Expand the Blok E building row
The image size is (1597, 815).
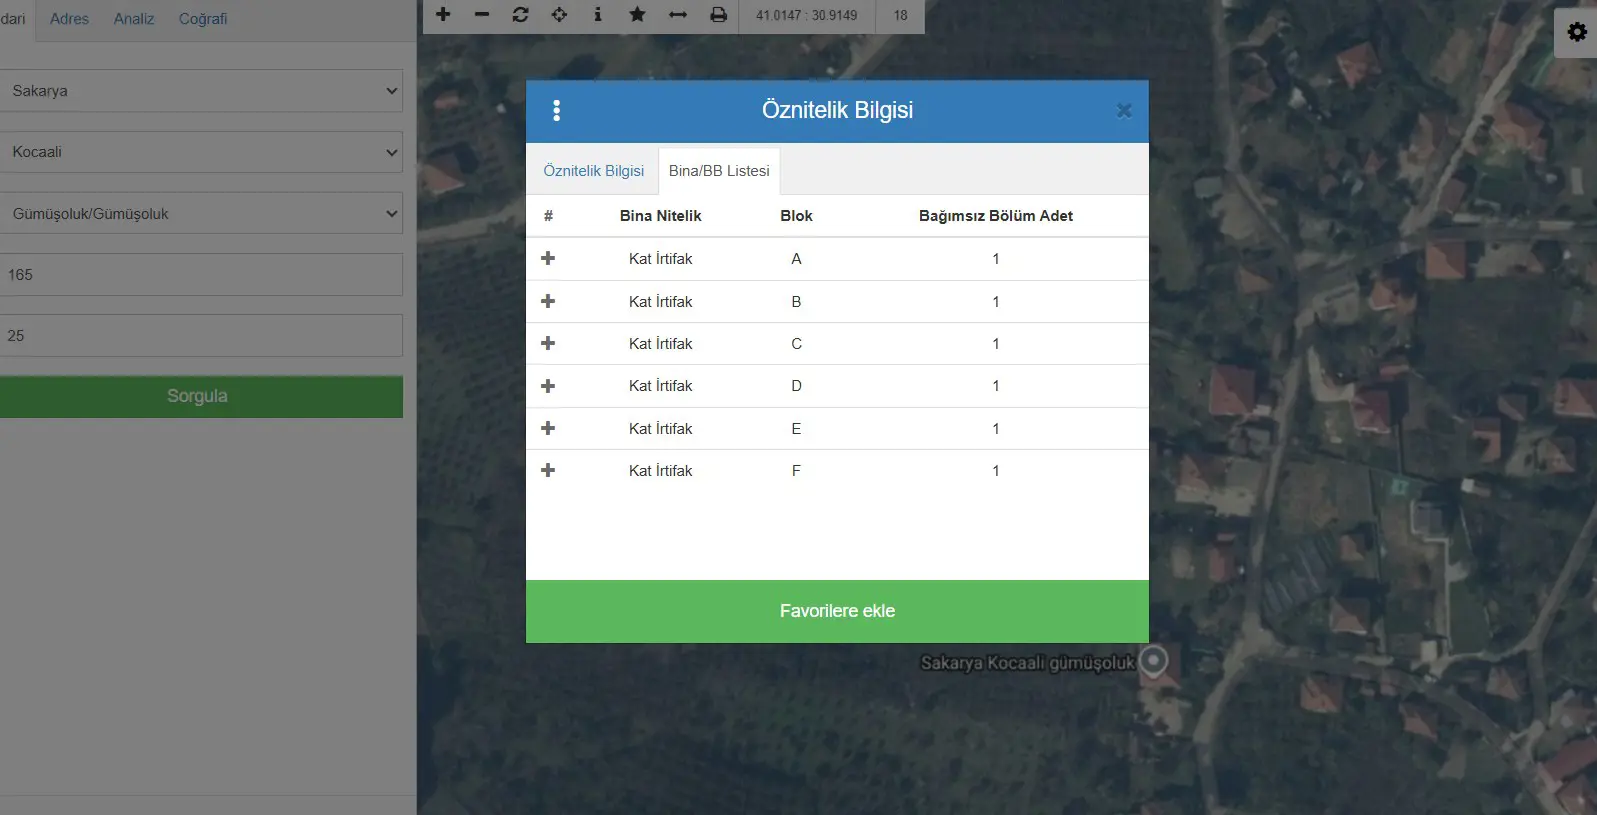click(x=548, y=428)
